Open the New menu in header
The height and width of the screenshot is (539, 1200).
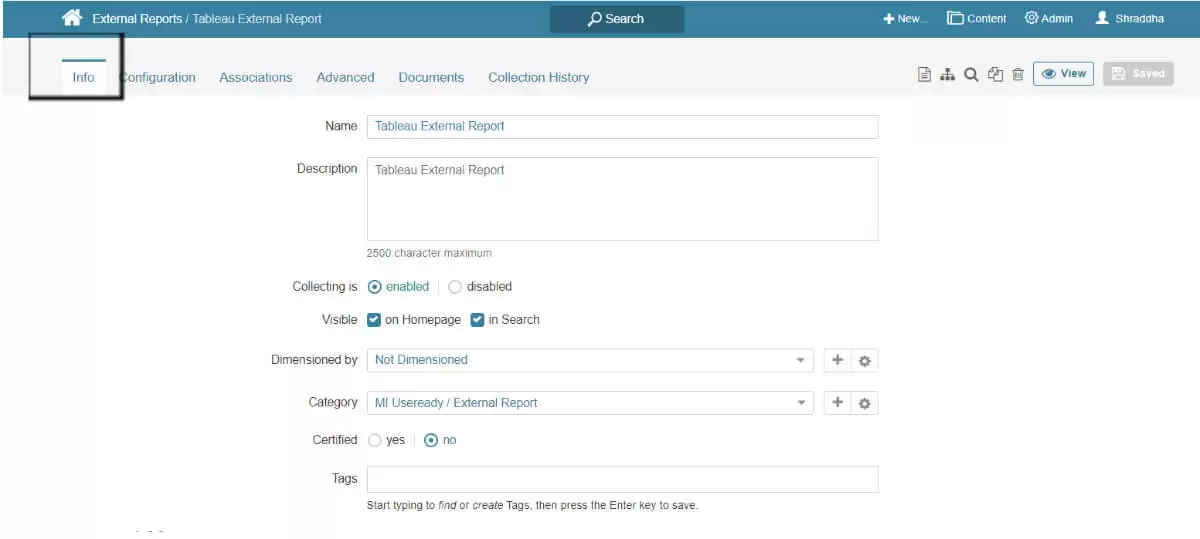(x=905, y=18)
